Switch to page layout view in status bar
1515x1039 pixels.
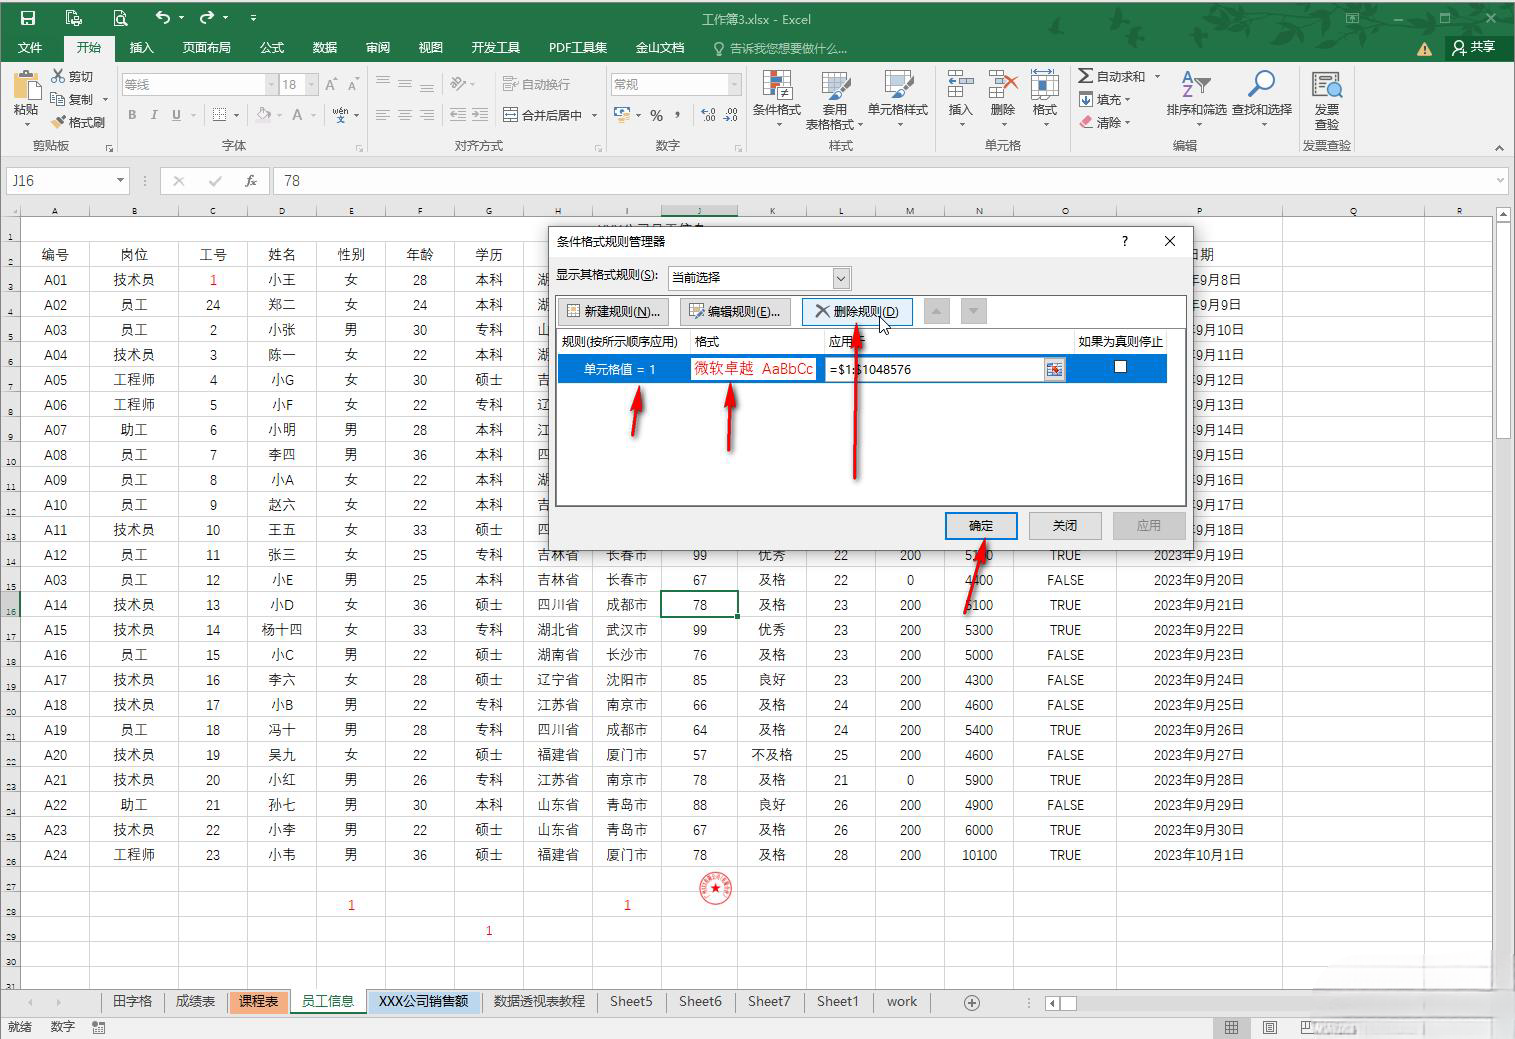1269,1027
